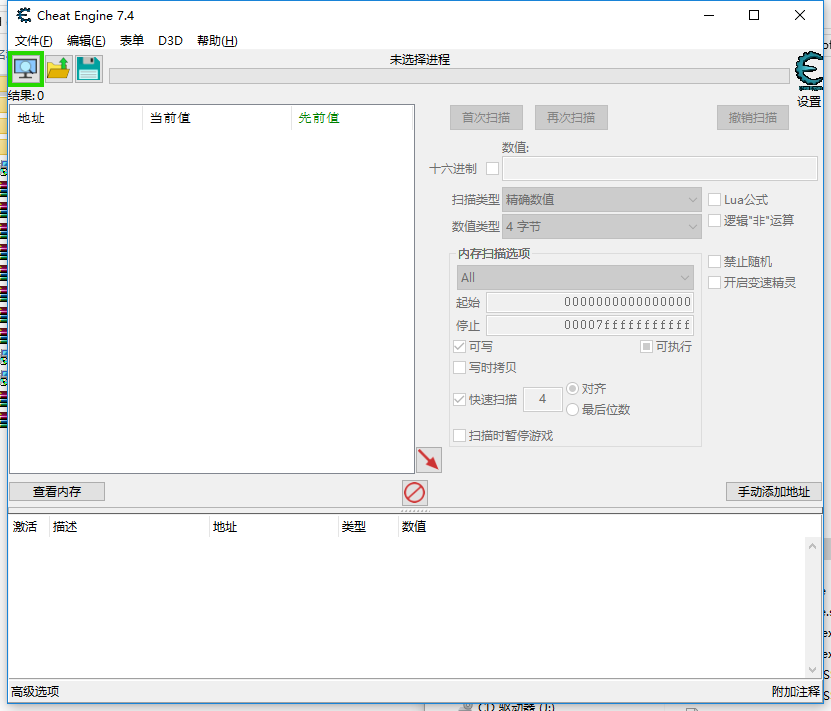Click the 未选择进程 process label
This screenshot has width=831, height=711.
pyautogui.click(x=420, y=60)
